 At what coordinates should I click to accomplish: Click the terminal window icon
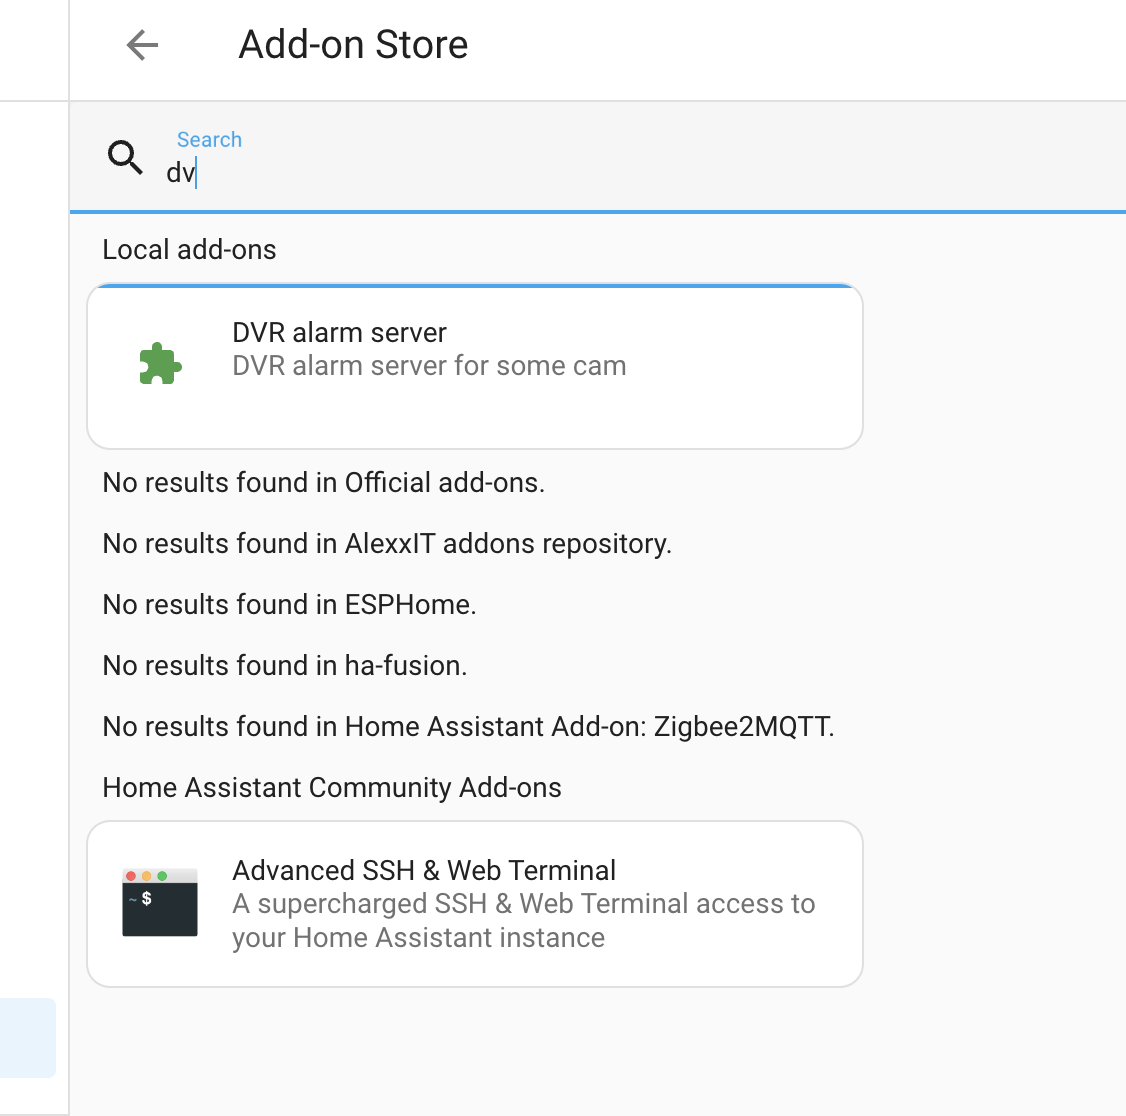[160, 902]
